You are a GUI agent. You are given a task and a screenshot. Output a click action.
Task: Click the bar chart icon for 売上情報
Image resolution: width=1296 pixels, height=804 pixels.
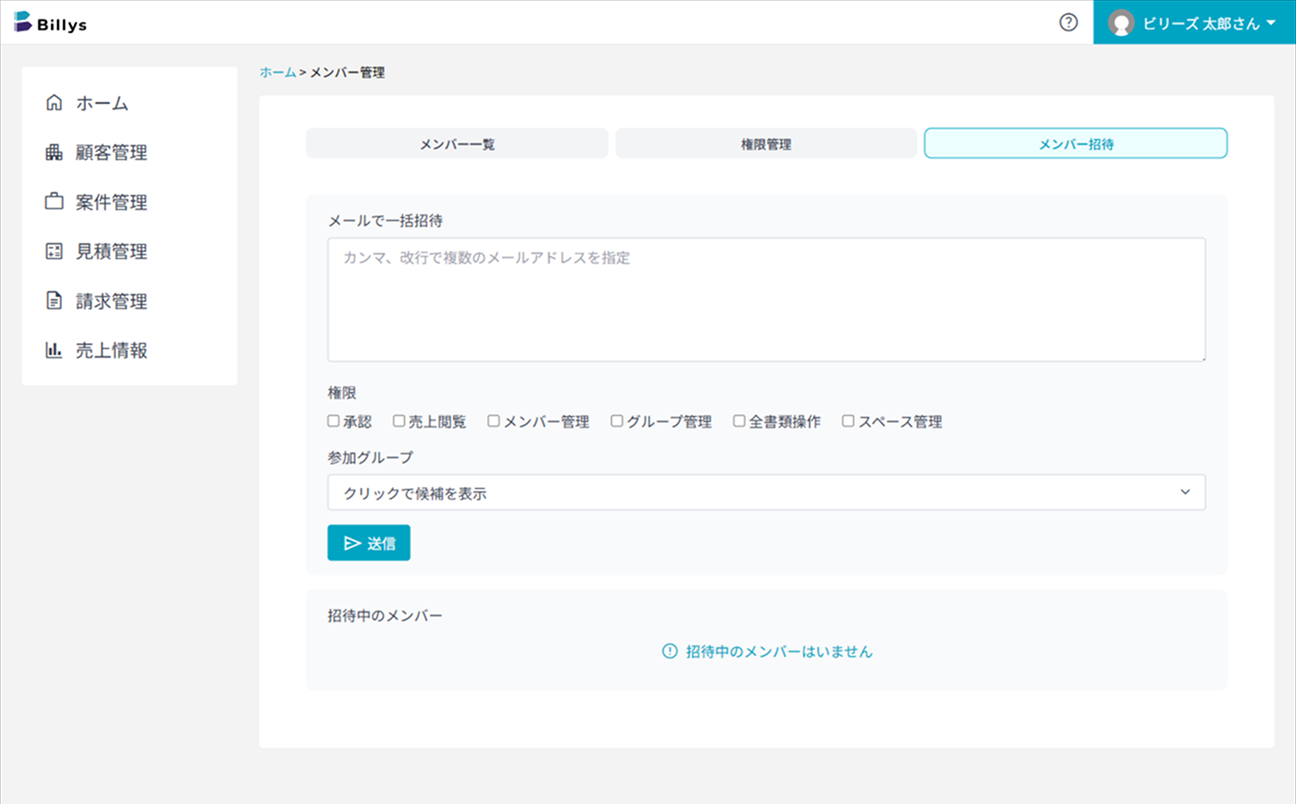54,351
